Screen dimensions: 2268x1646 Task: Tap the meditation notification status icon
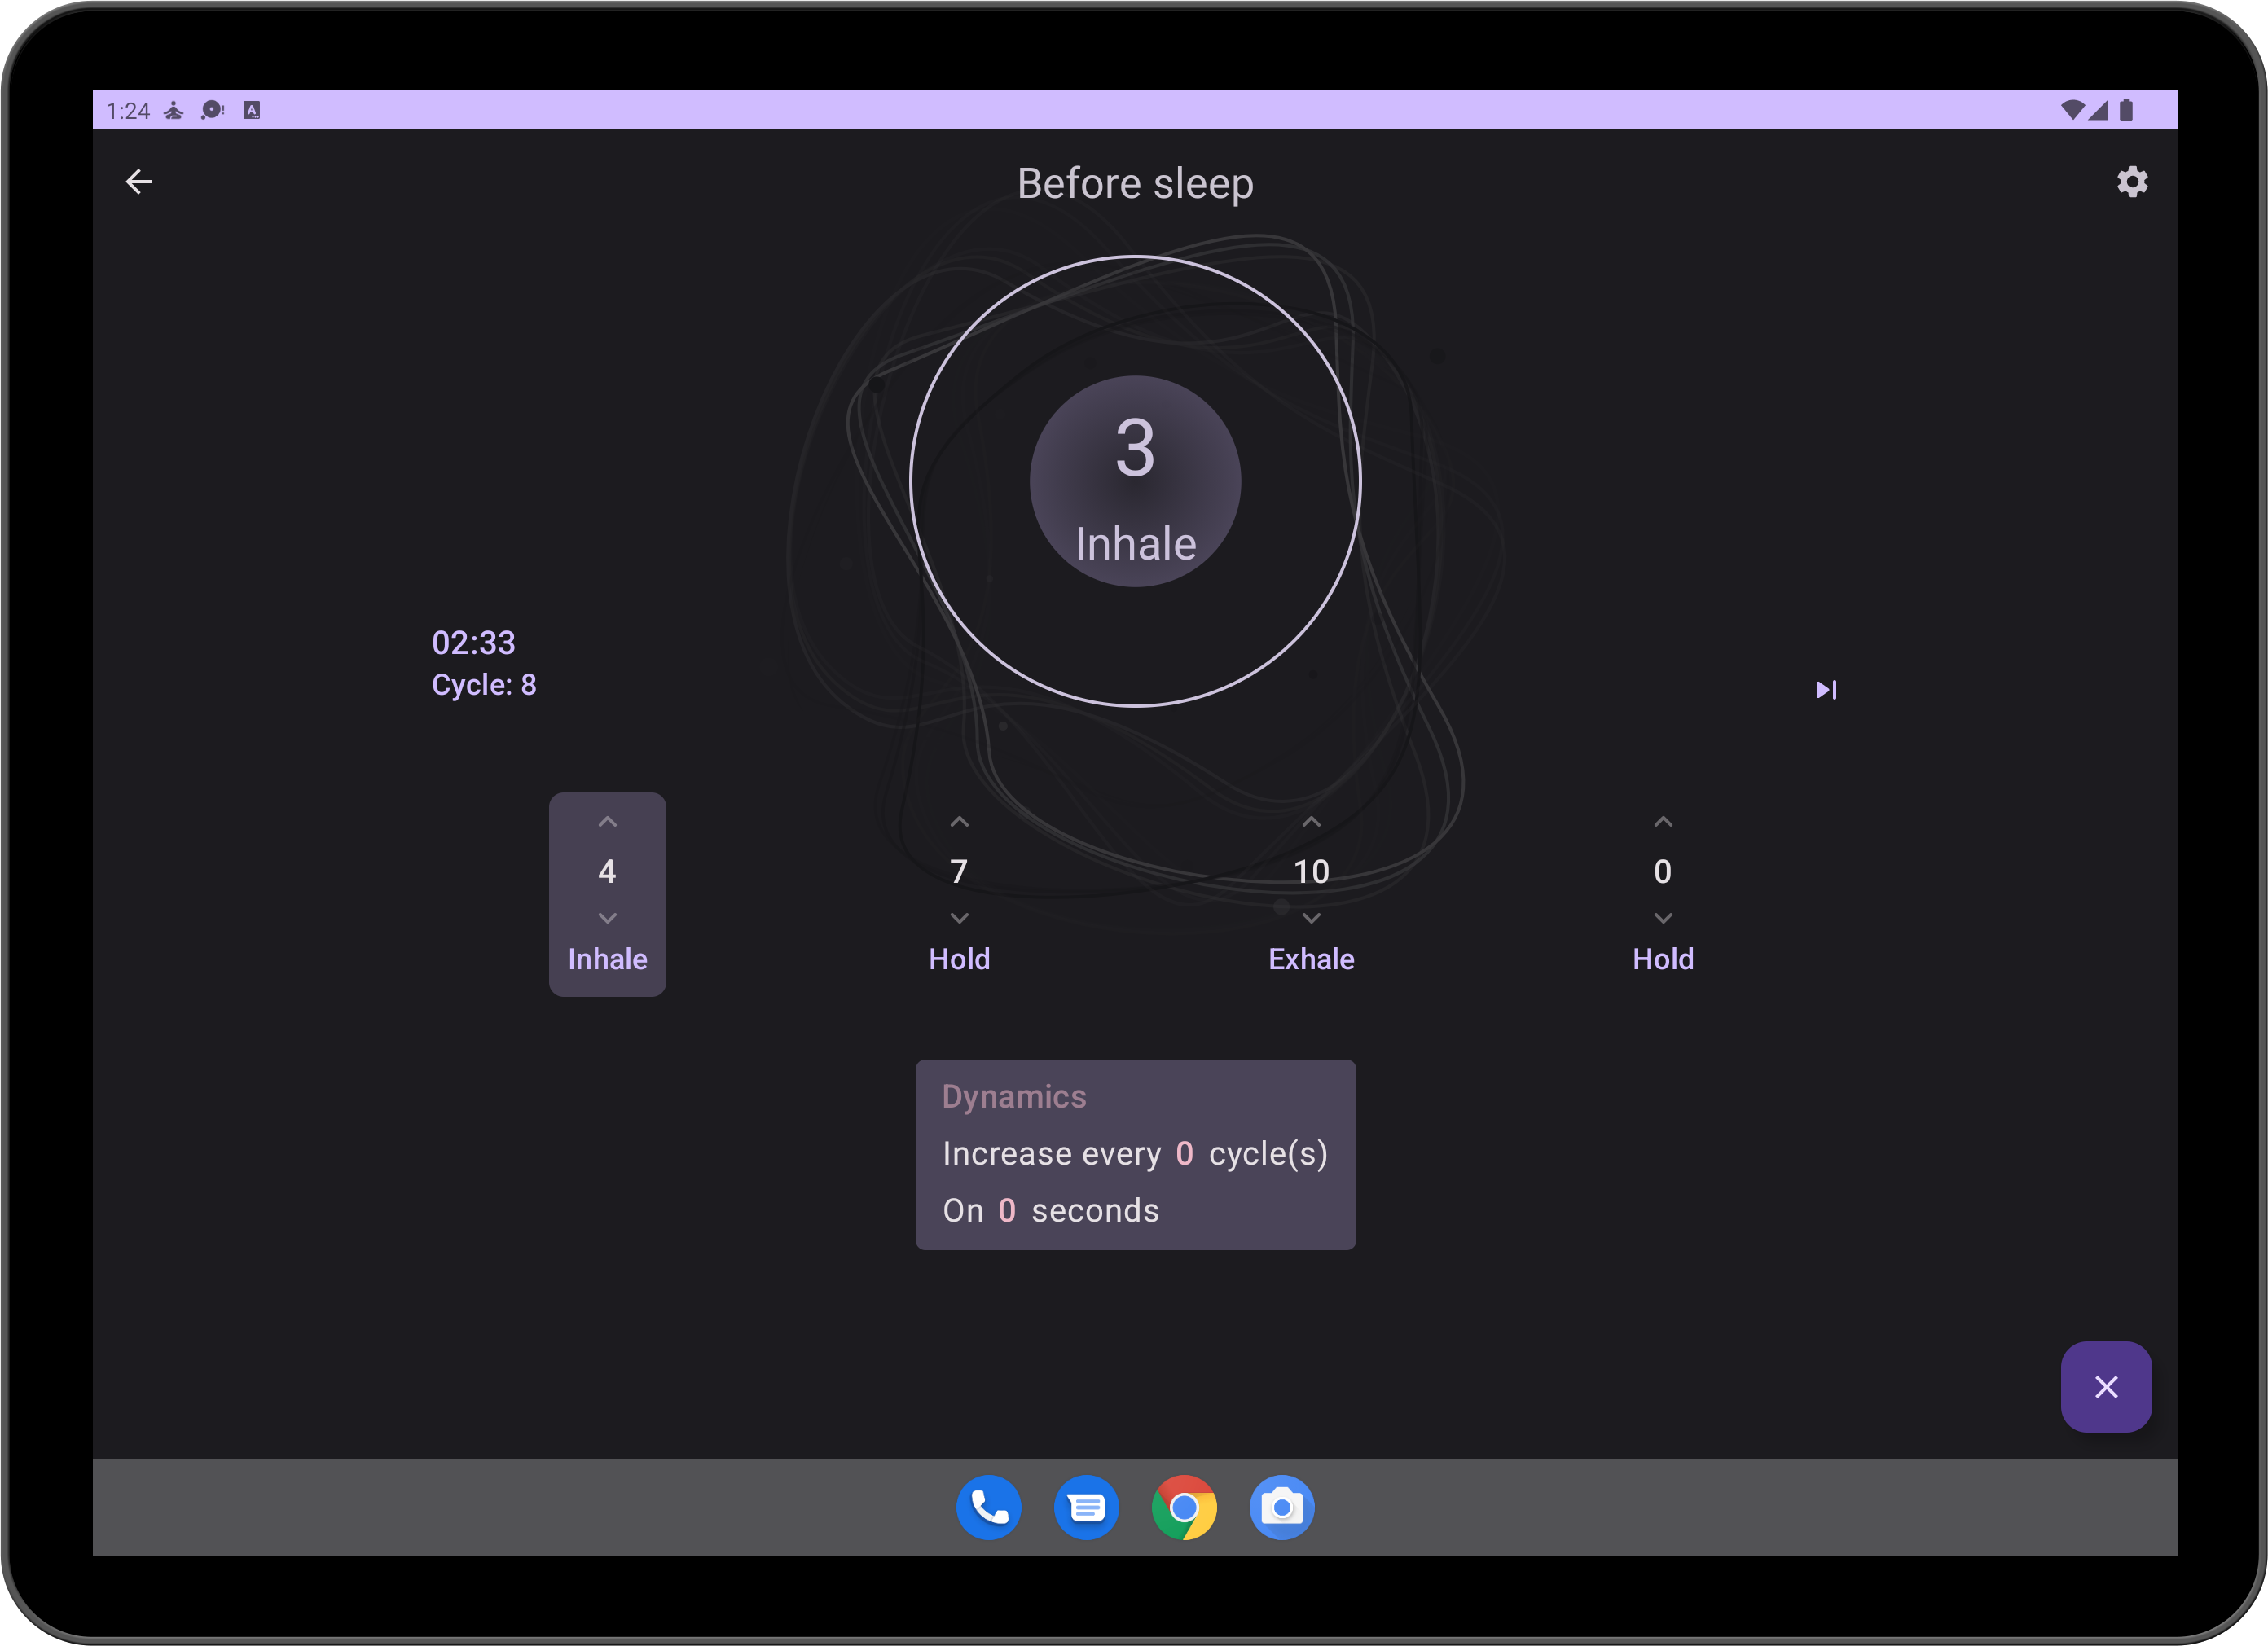tap(174, 110)
